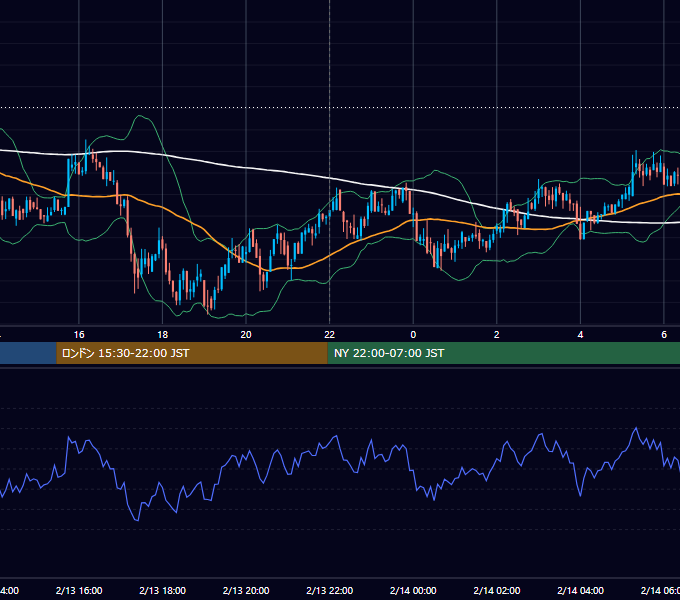Click hour label 18 on price chart axis

tap(163, 335)
